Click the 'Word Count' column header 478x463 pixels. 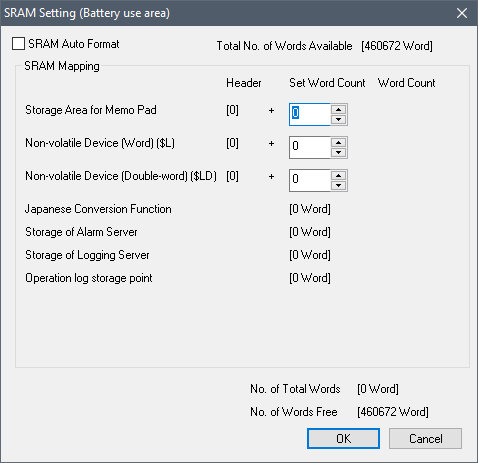[406, 83]
